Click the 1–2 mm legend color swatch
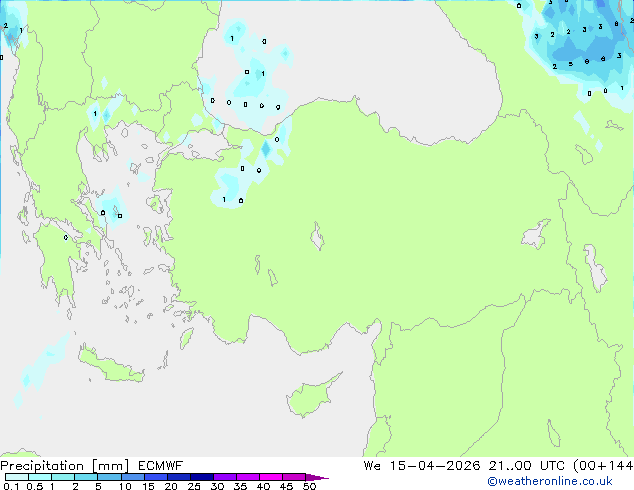 pos(63,477)
